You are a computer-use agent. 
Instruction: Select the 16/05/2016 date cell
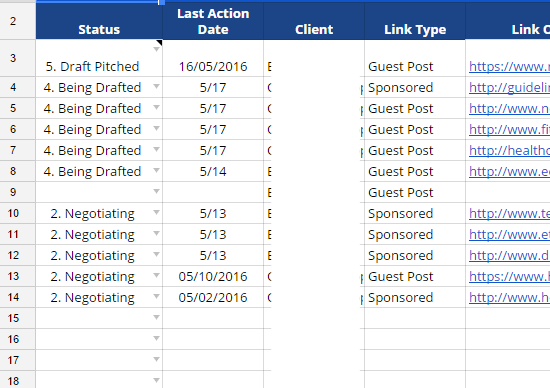click(213, 58)
